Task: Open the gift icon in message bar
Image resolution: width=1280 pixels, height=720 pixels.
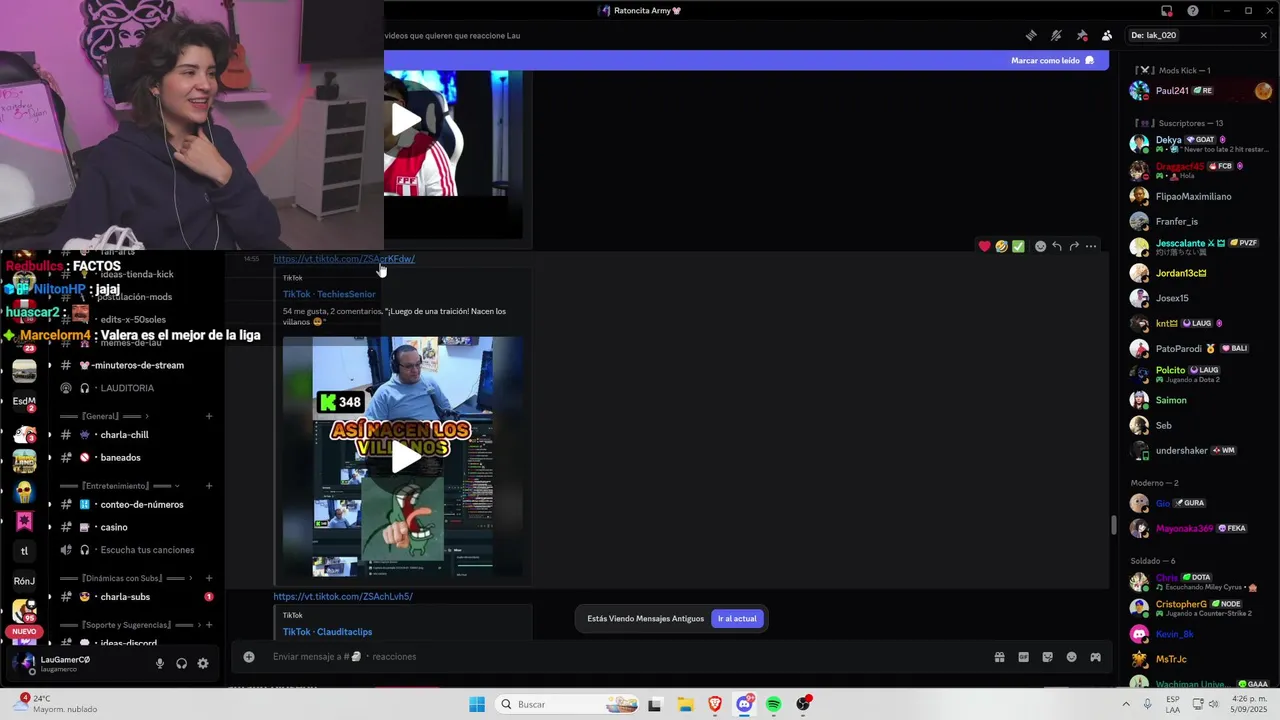Action: pos(999,657)
